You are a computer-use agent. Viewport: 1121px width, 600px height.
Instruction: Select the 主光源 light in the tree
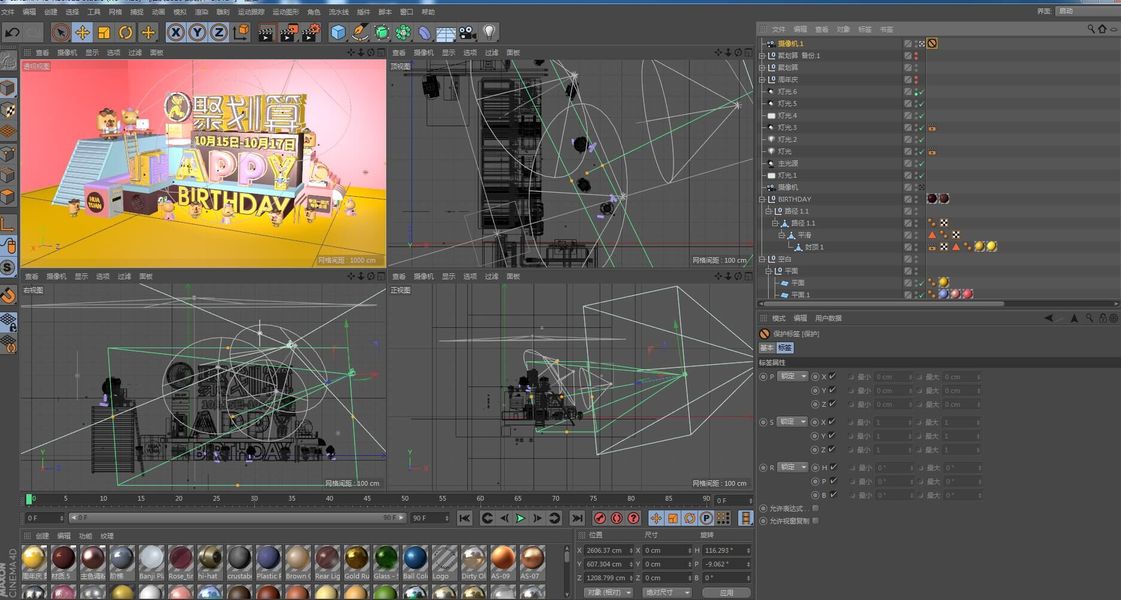coord(787,163)
